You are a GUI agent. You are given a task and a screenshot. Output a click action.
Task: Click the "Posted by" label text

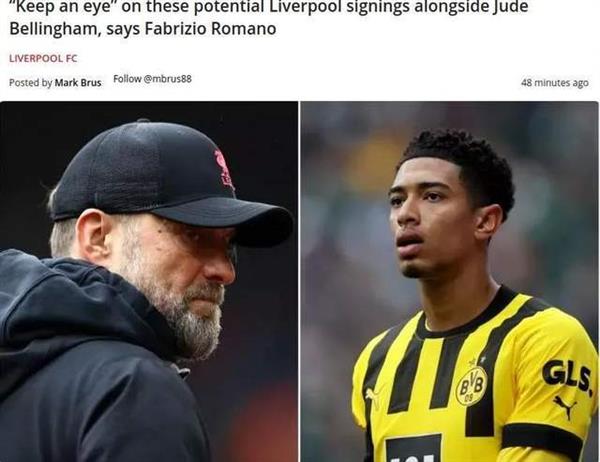(30, 83)
